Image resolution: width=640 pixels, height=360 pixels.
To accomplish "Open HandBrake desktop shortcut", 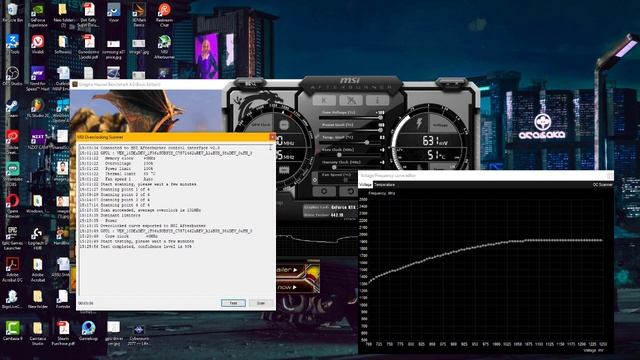I will click(x=62, y=236).
